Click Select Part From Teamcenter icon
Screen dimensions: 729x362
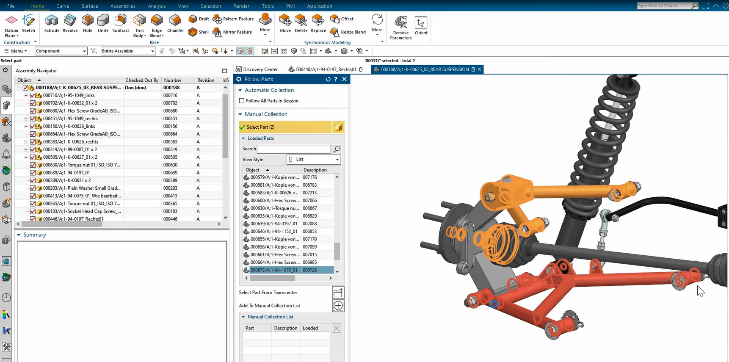click(338, 292)
